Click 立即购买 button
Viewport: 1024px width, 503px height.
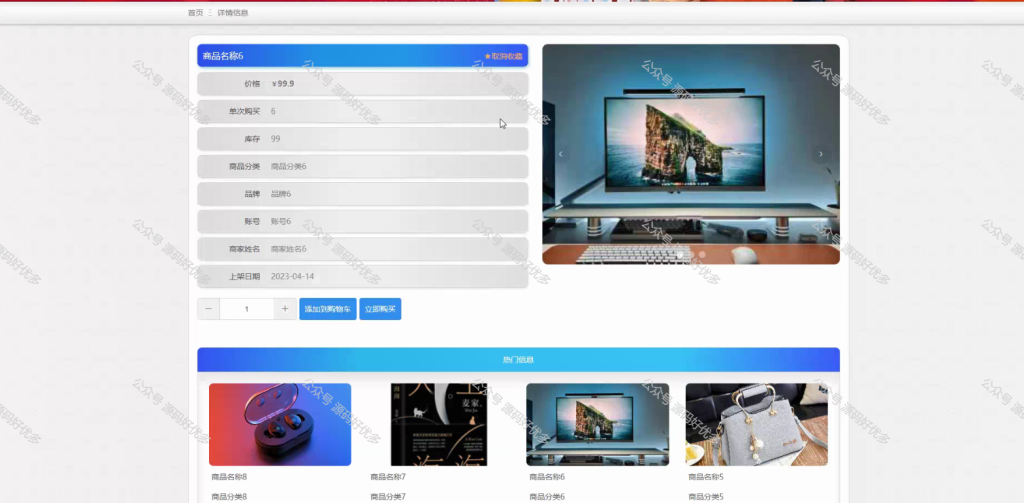click(x=380, y=309)
